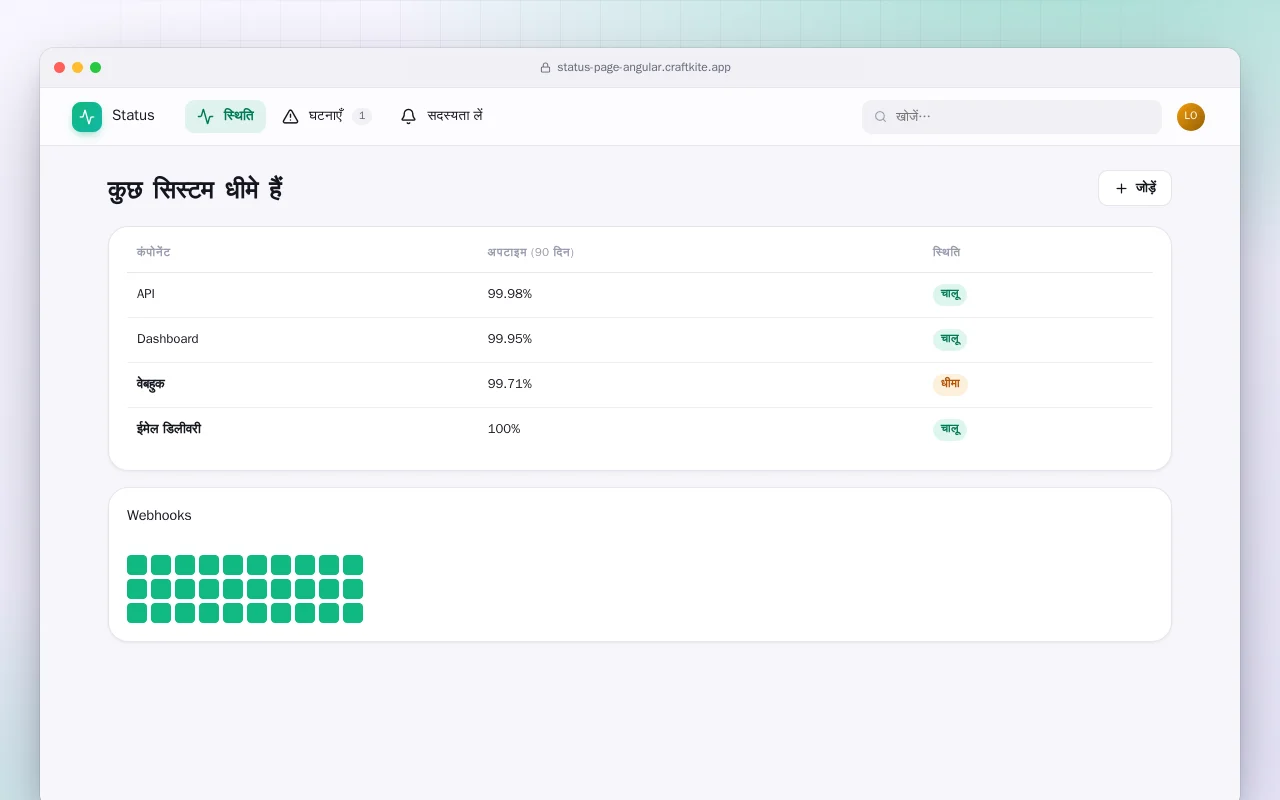Select the API component row
1280x800 pixels.
click(640, 295)
